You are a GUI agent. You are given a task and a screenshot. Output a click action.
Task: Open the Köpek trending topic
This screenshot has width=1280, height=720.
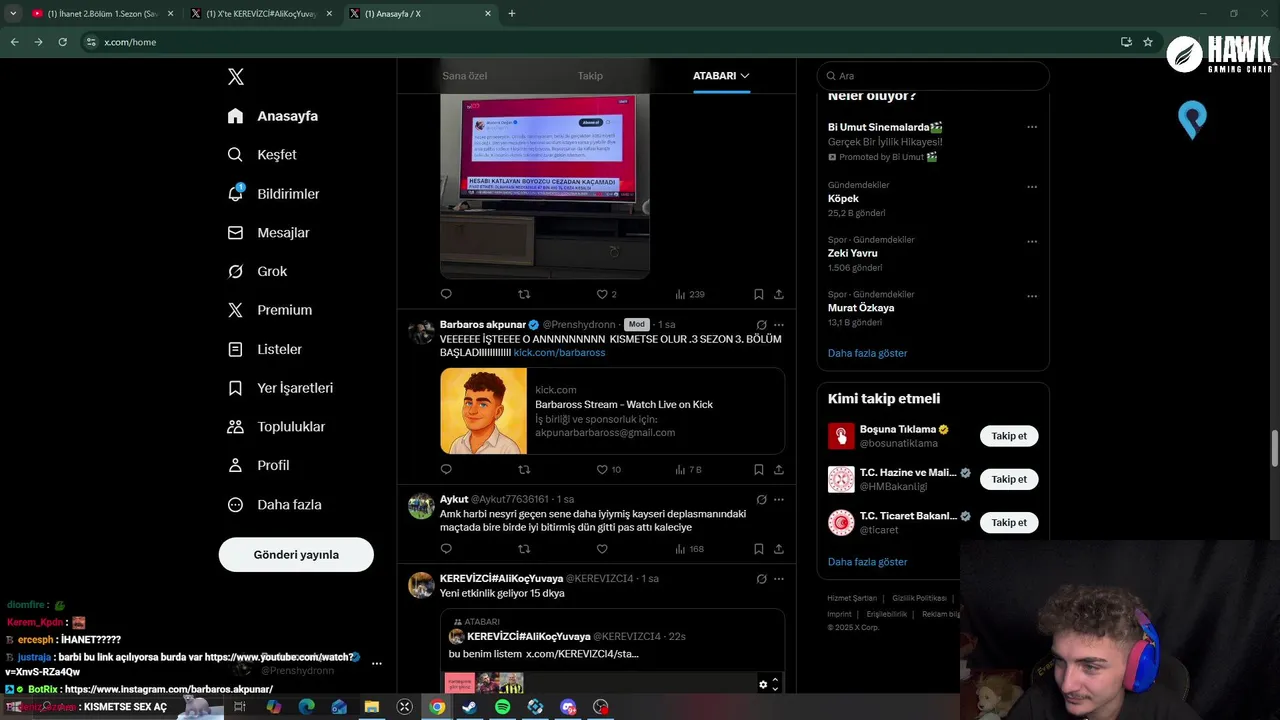[x=843, y=199]
